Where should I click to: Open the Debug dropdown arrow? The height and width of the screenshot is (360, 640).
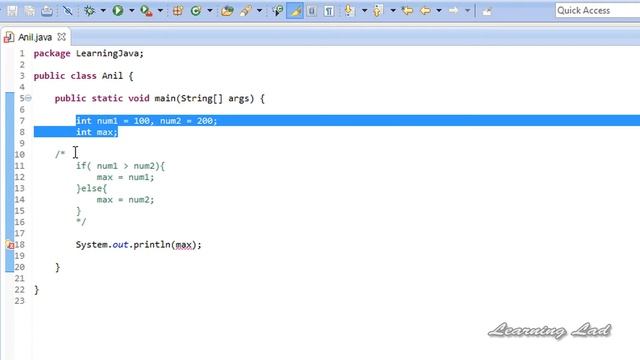[103, 11]
